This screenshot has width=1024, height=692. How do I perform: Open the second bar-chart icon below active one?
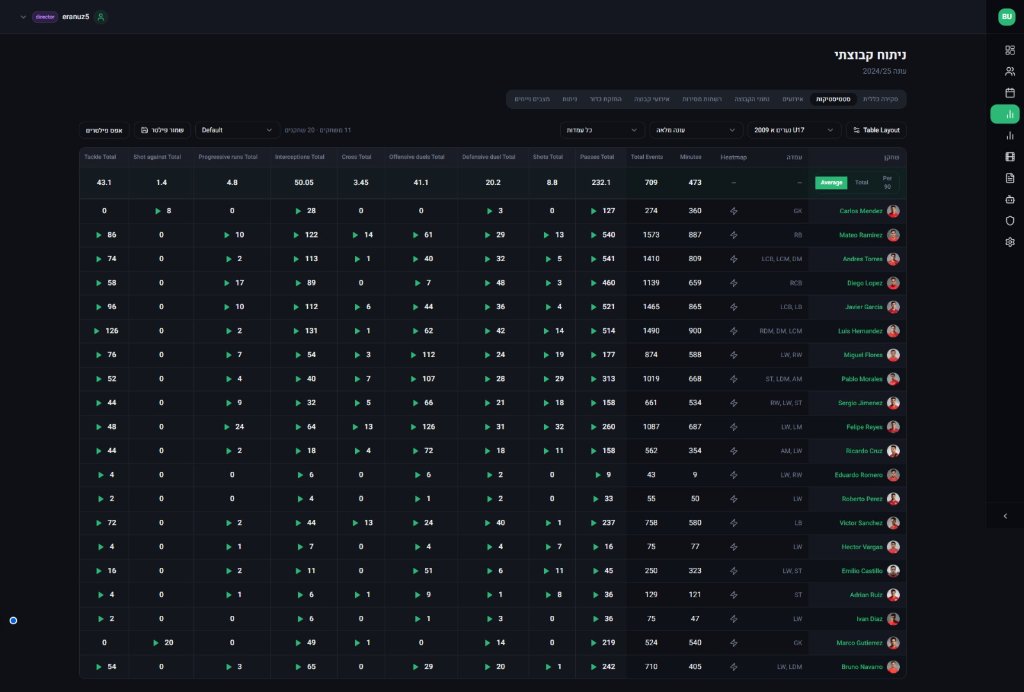(x=1010, y=136)
